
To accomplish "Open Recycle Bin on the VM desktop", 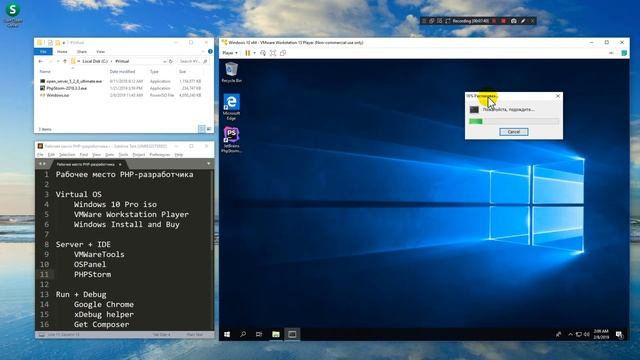I will click(231, 73).
